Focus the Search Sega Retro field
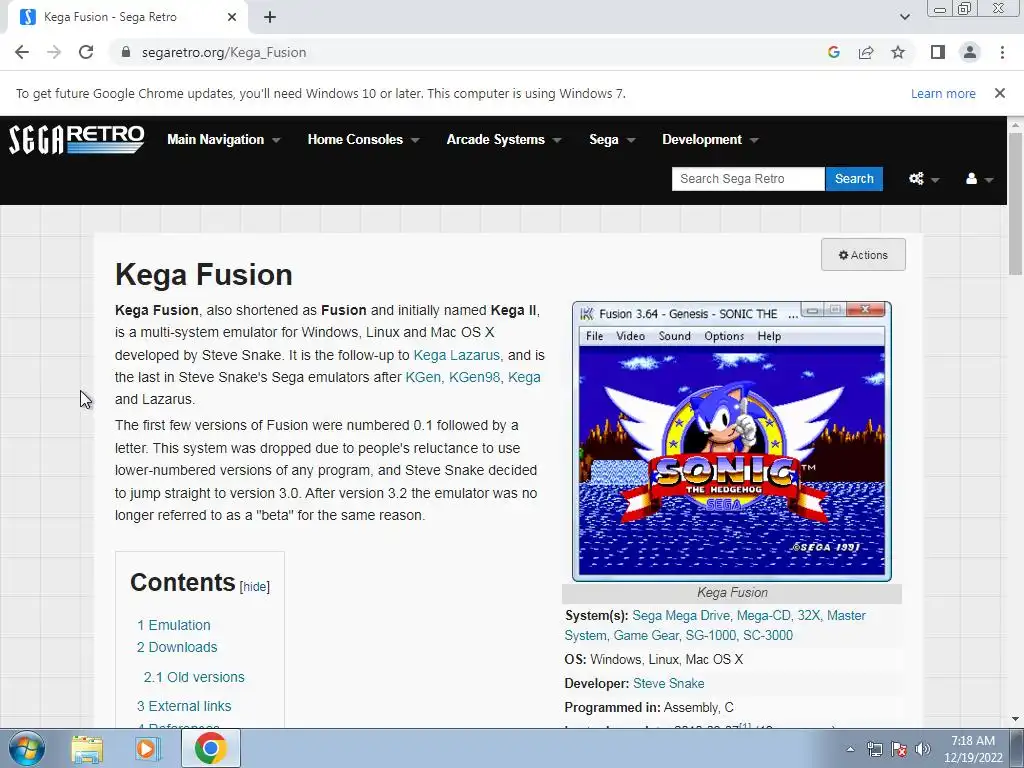The width and height of the screenshot is (1024, 768). pyautogui.click(x=748, y=179)
